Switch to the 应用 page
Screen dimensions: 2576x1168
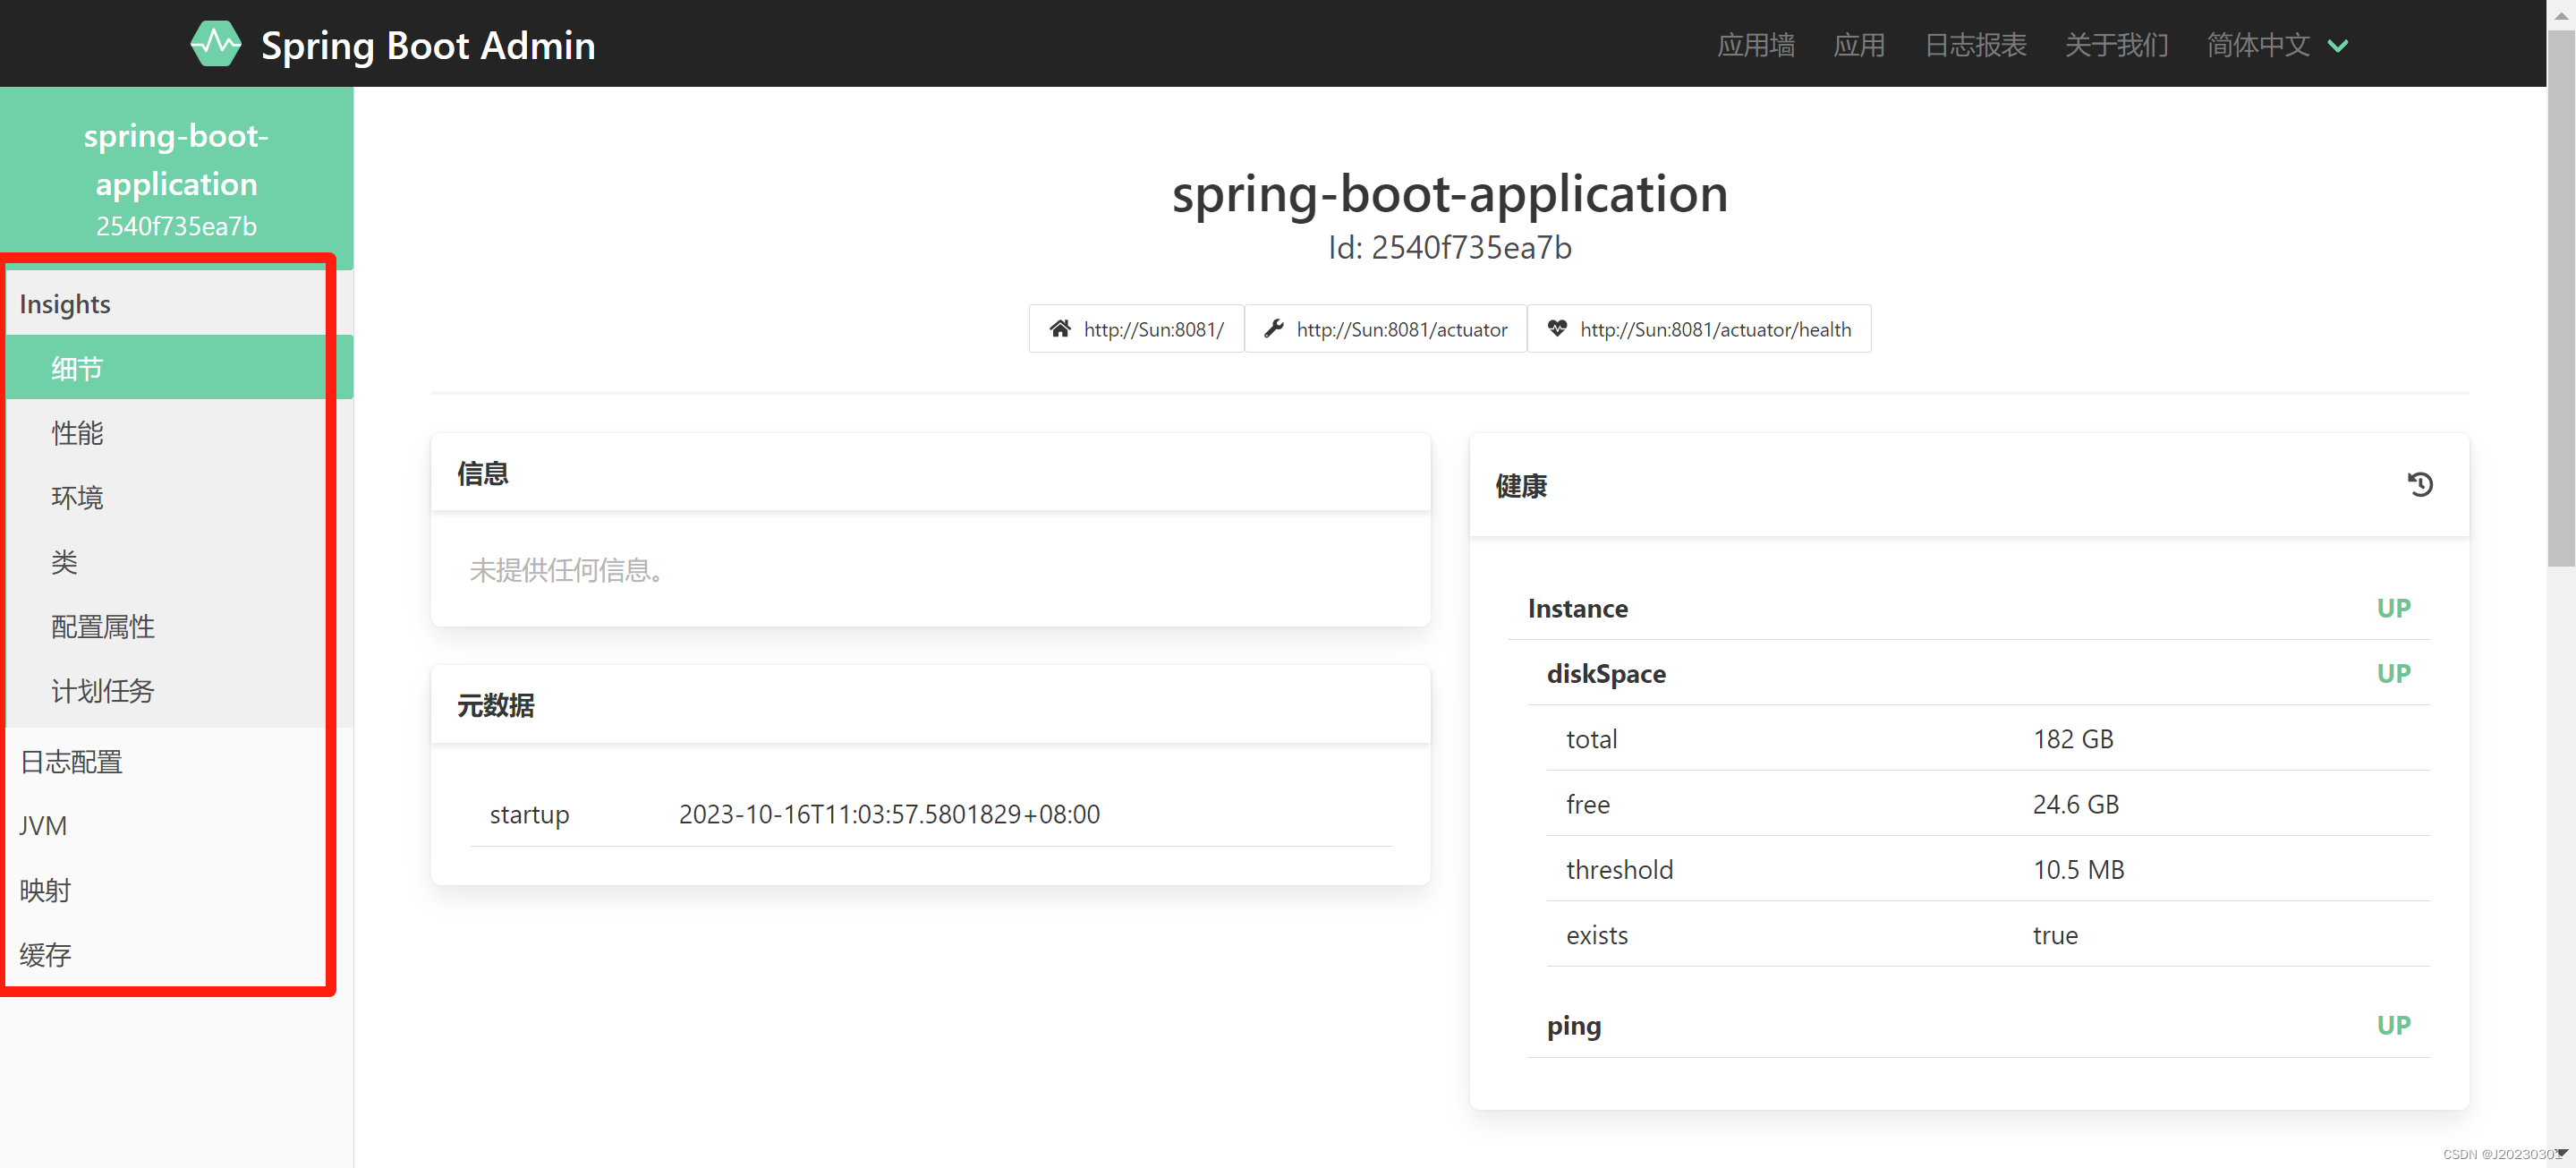pyautogui.click(x=1859, y=44)
